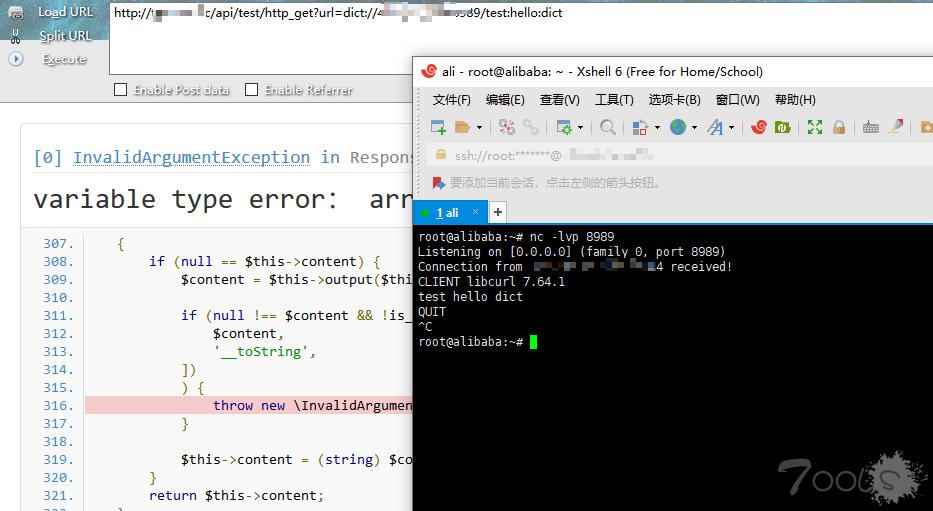Open the 窗口(W) menu

[737, 99]
